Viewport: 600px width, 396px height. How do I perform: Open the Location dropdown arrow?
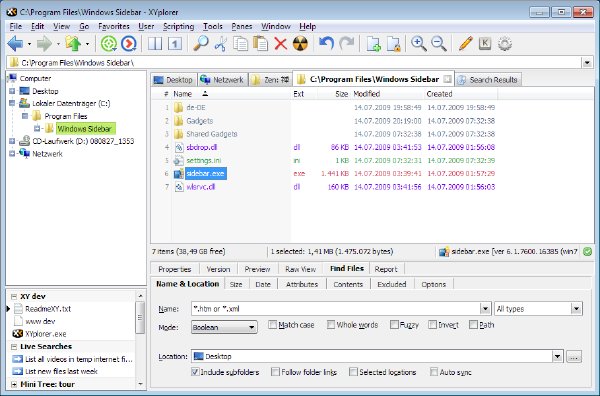pos(558,357)
